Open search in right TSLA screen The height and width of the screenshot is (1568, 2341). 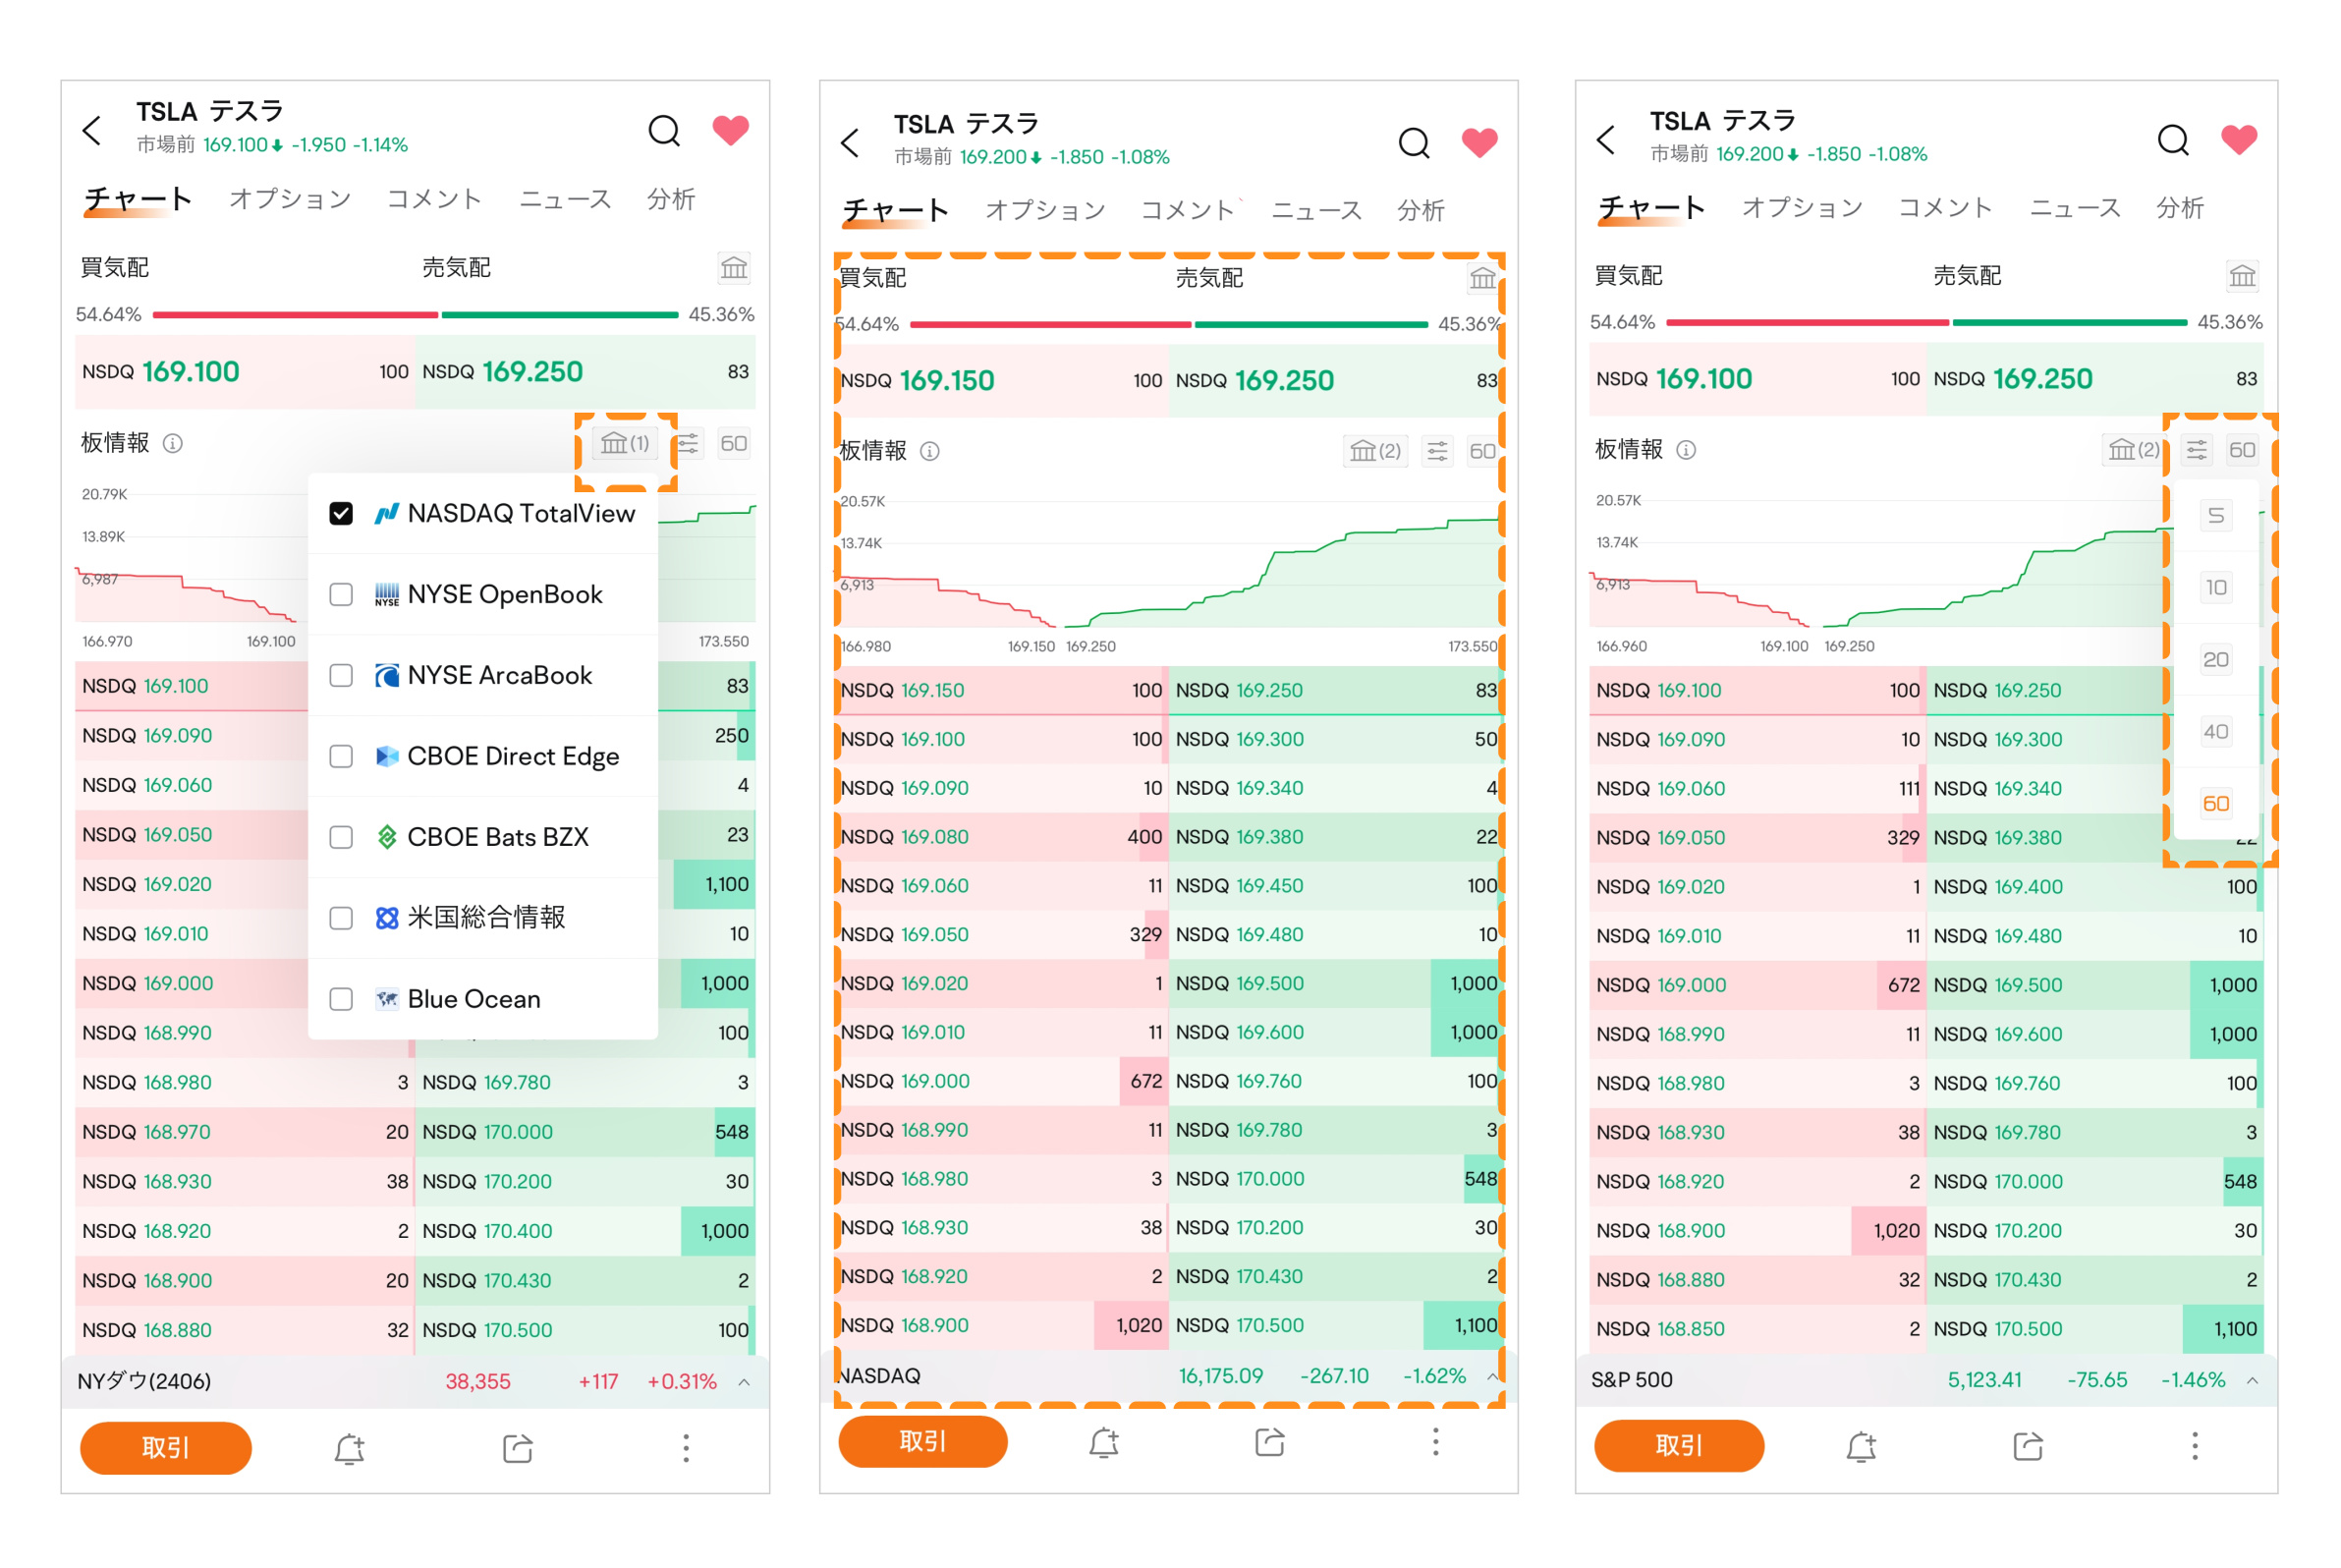tap(2173, 140)
